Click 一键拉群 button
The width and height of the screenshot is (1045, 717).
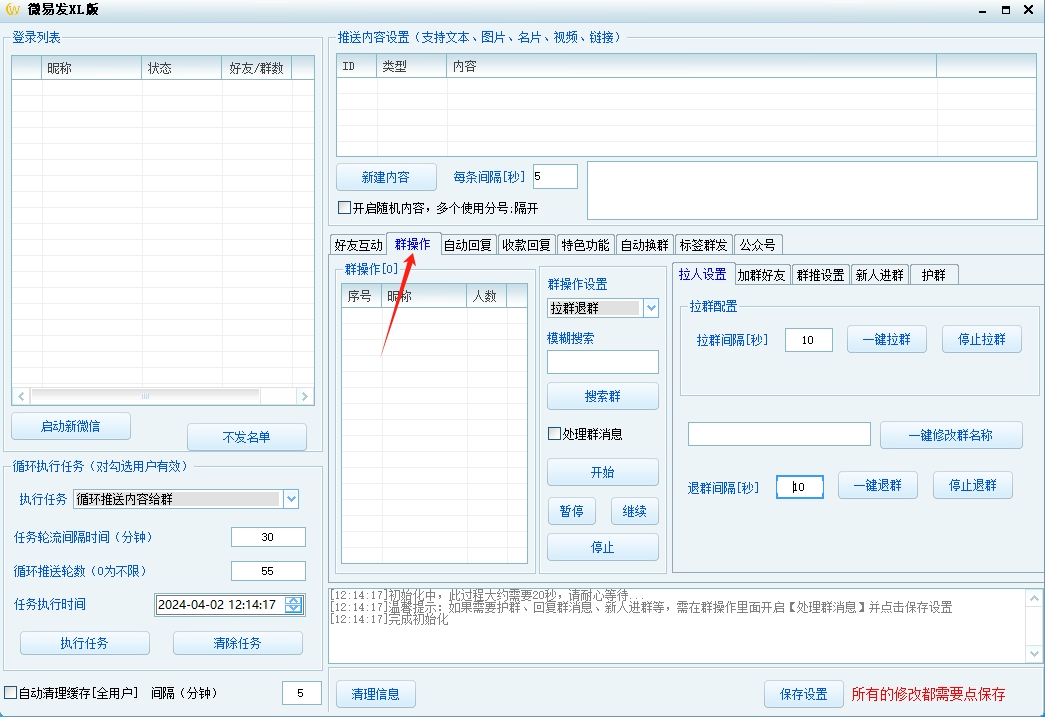886,339
